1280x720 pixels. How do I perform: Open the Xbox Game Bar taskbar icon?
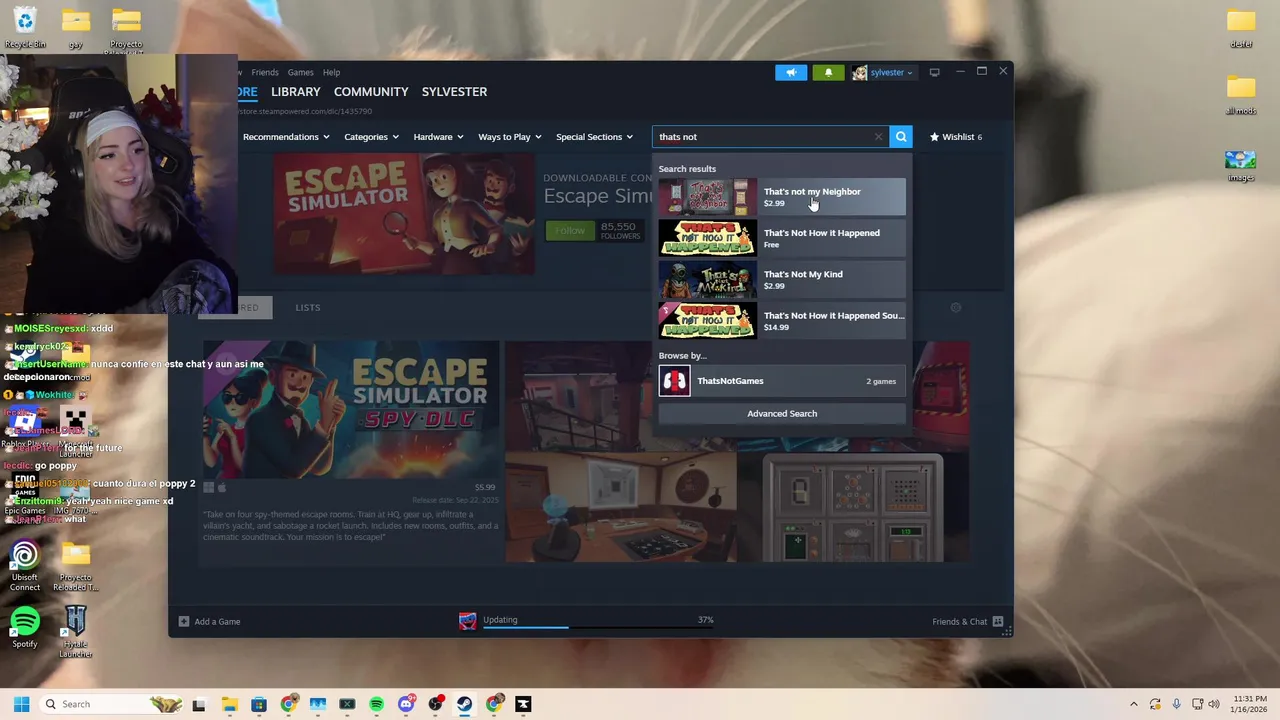[x=347, y=704]
